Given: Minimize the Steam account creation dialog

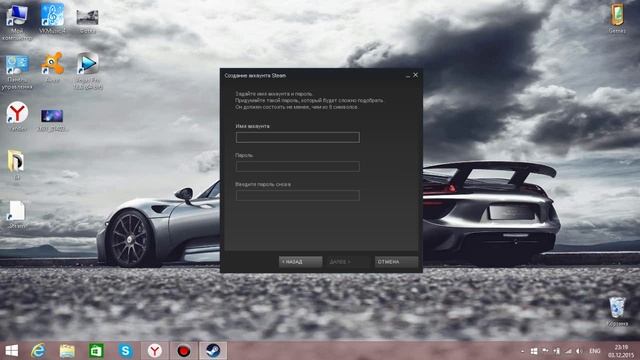Looking at the screenshot, I should pos(408,76).
